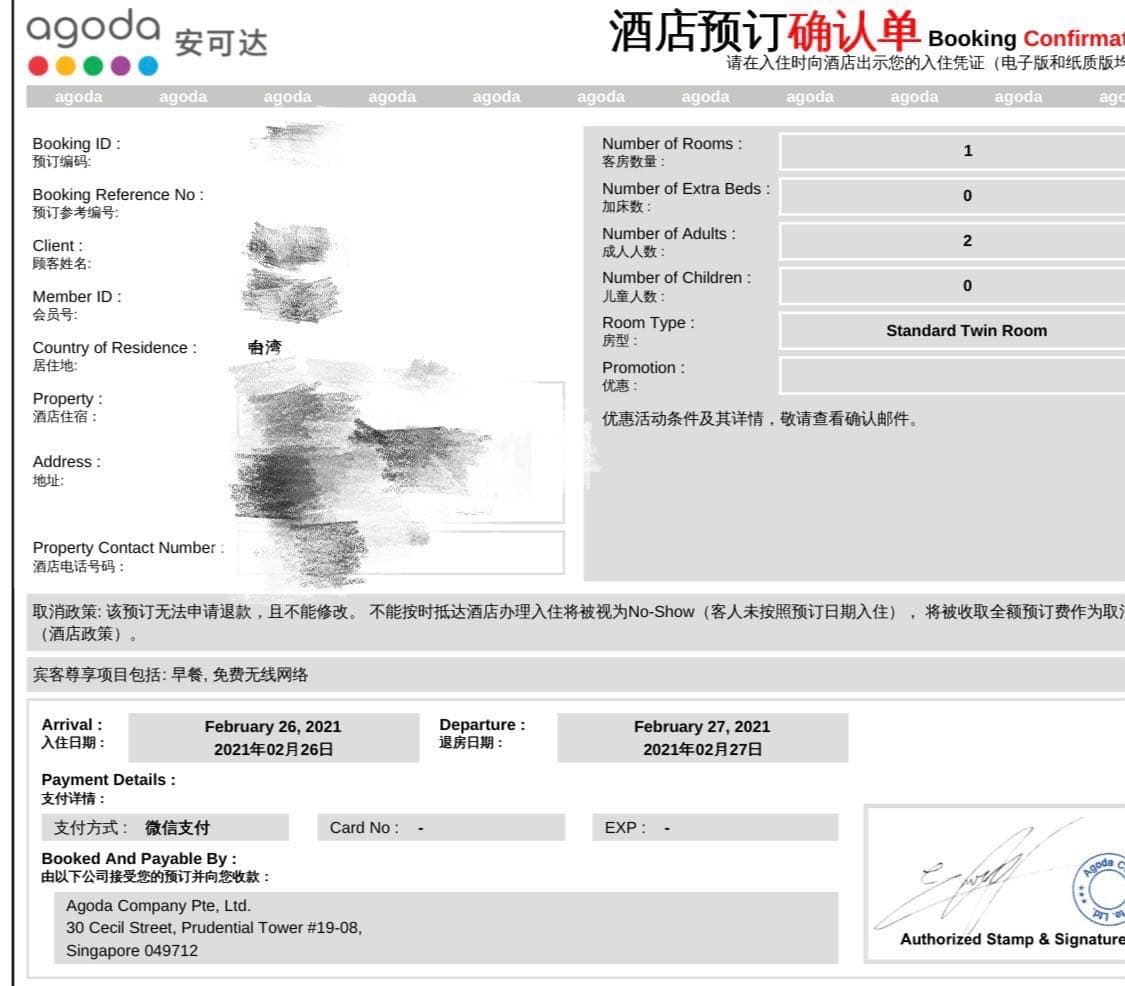Click the EXP field

715,827
